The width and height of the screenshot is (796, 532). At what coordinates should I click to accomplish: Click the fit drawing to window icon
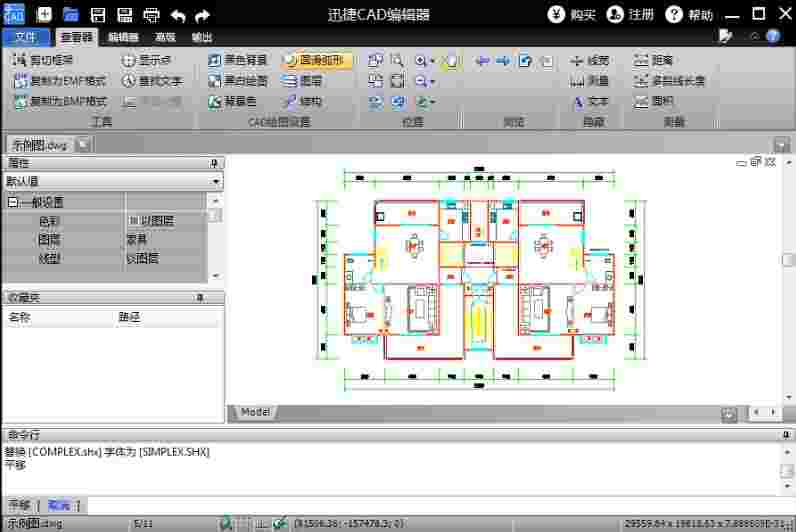tap(397, 81)
